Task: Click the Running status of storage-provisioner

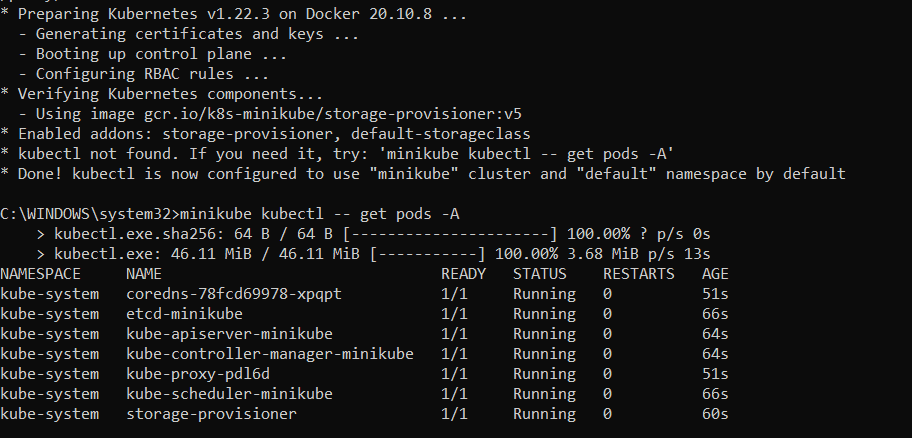Action: pos(544,414)
